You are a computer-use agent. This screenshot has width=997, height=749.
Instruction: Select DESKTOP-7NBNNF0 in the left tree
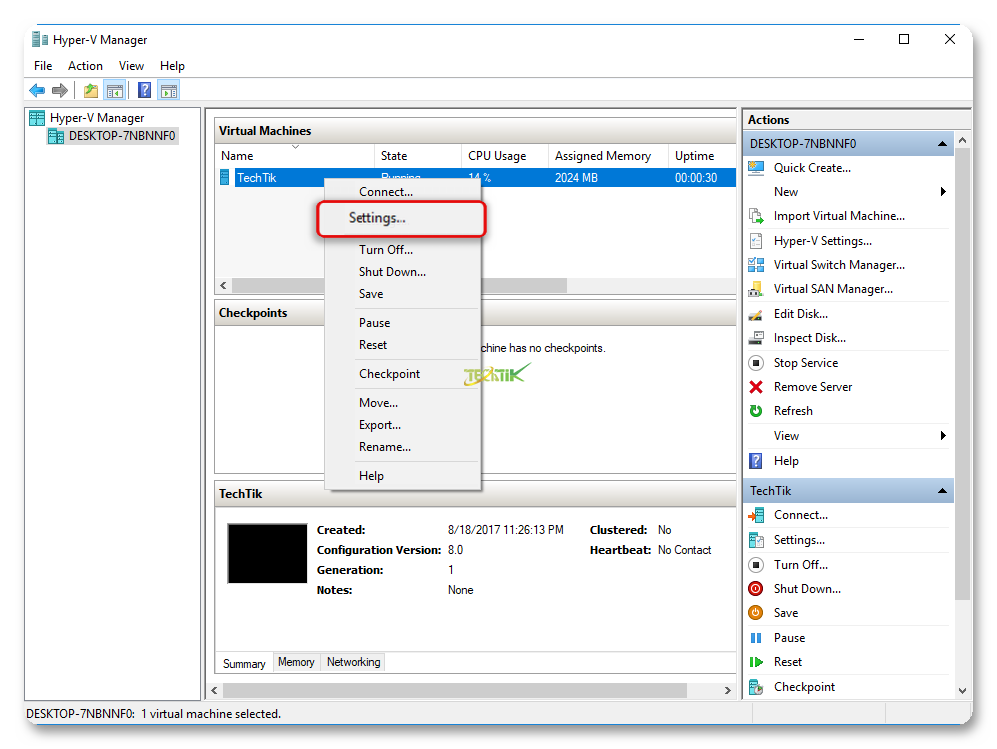(121, 136)
